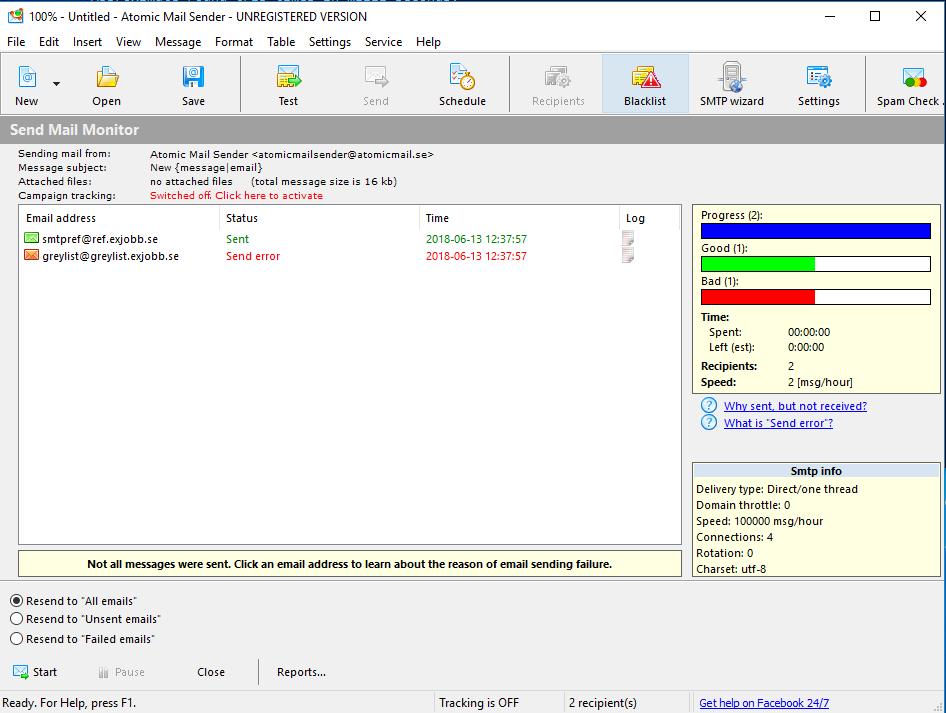Screen dimensions: 946x713
Task: Save the message with the Save icon
Action: coord(193,78)
